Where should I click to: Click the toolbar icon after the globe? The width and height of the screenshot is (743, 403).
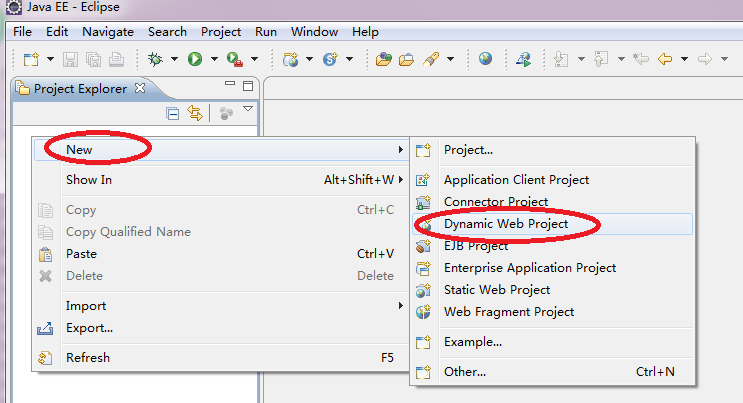[x=524, y=59]
